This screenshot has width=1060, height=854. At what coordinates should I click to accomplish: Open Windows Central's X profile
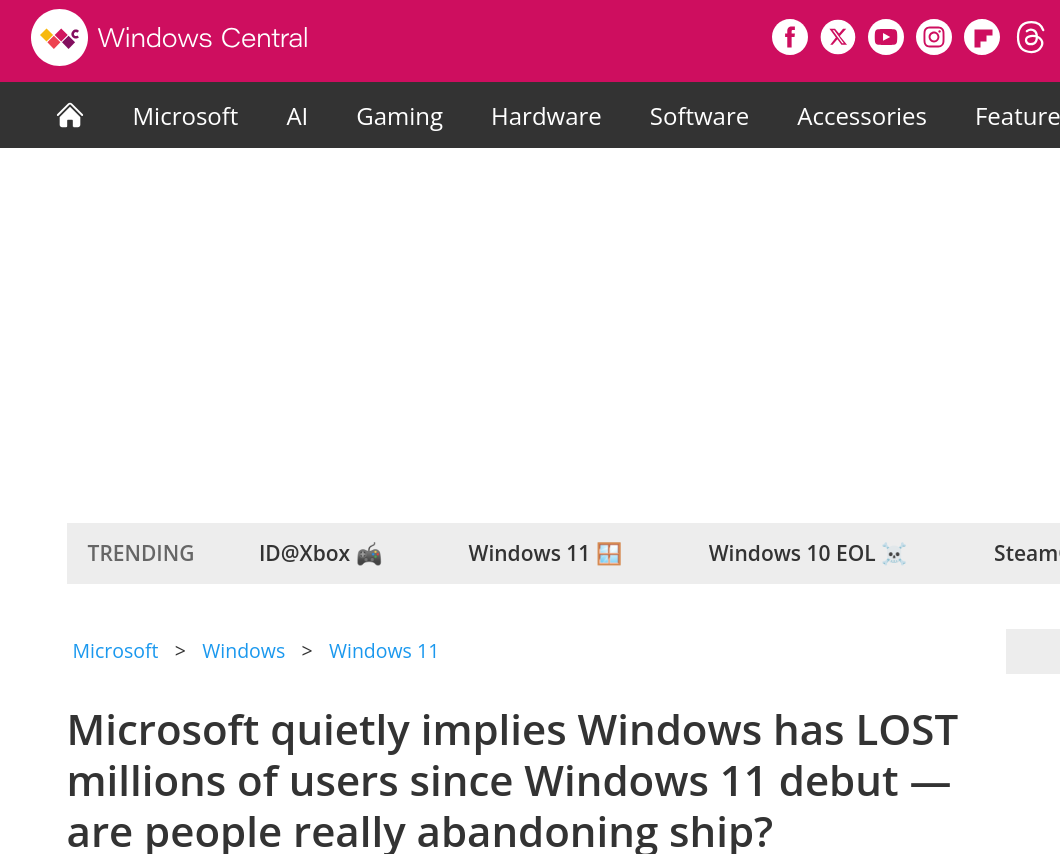tap(837, 36)
